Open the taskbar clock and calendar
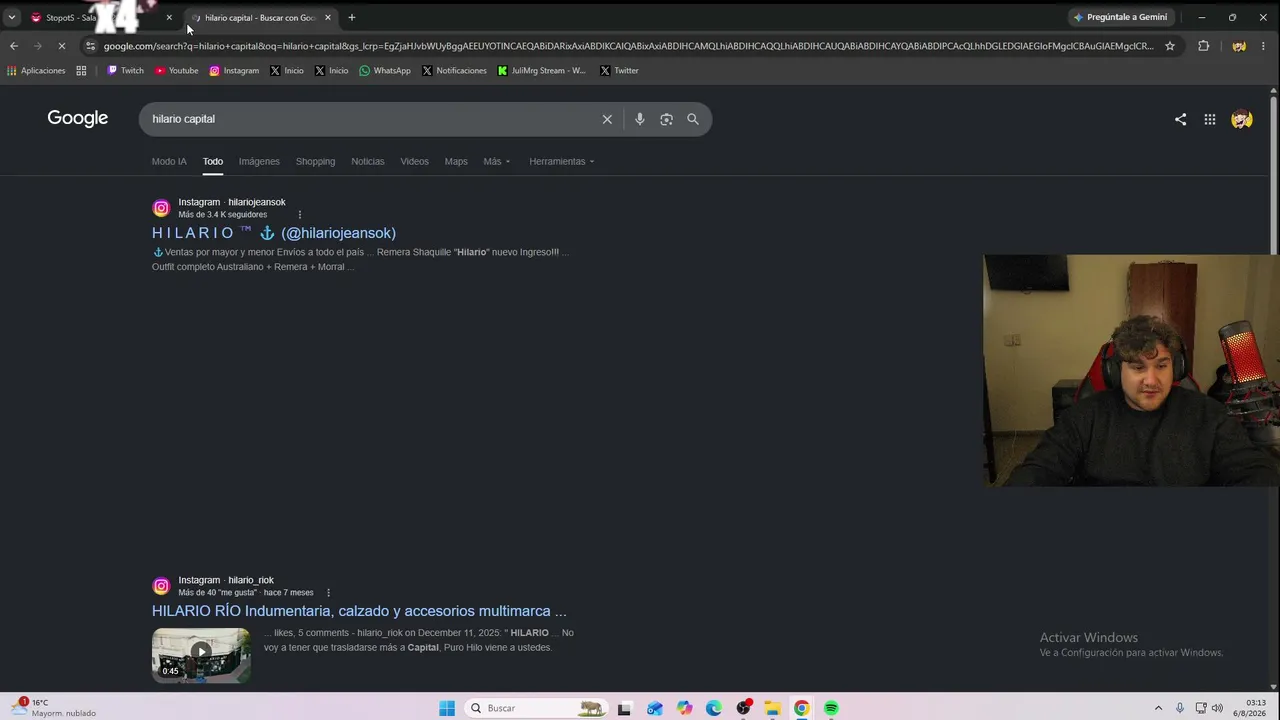 point(1250,708)
